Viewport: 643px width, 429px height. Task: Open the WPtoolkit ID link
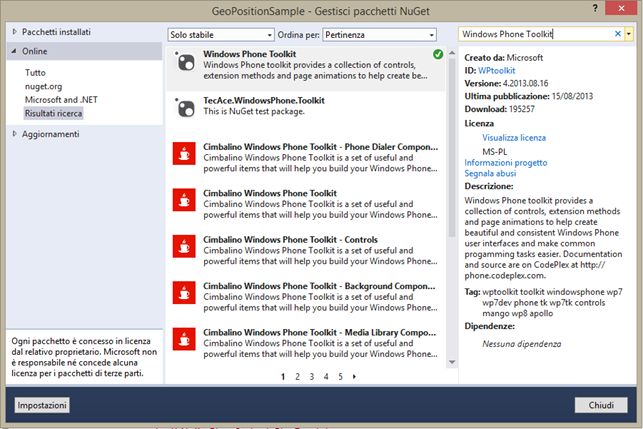click(x=497, y=71)
